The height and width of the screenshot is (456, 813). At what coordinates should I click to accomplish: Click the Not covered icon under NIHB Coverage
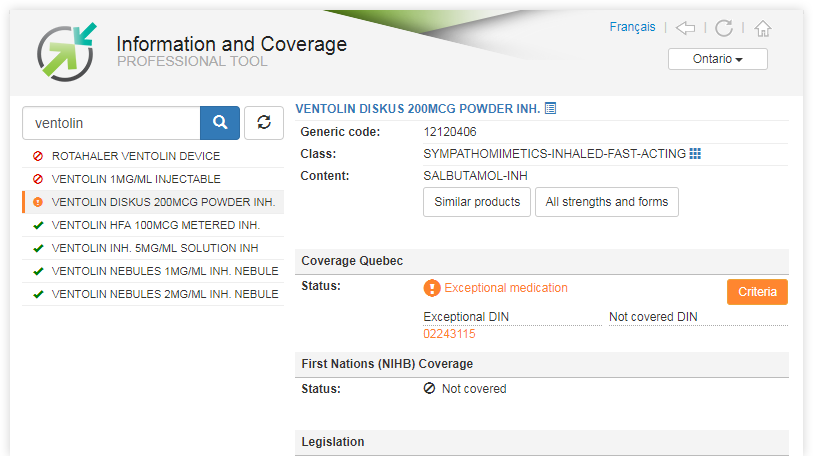(429, 389)
